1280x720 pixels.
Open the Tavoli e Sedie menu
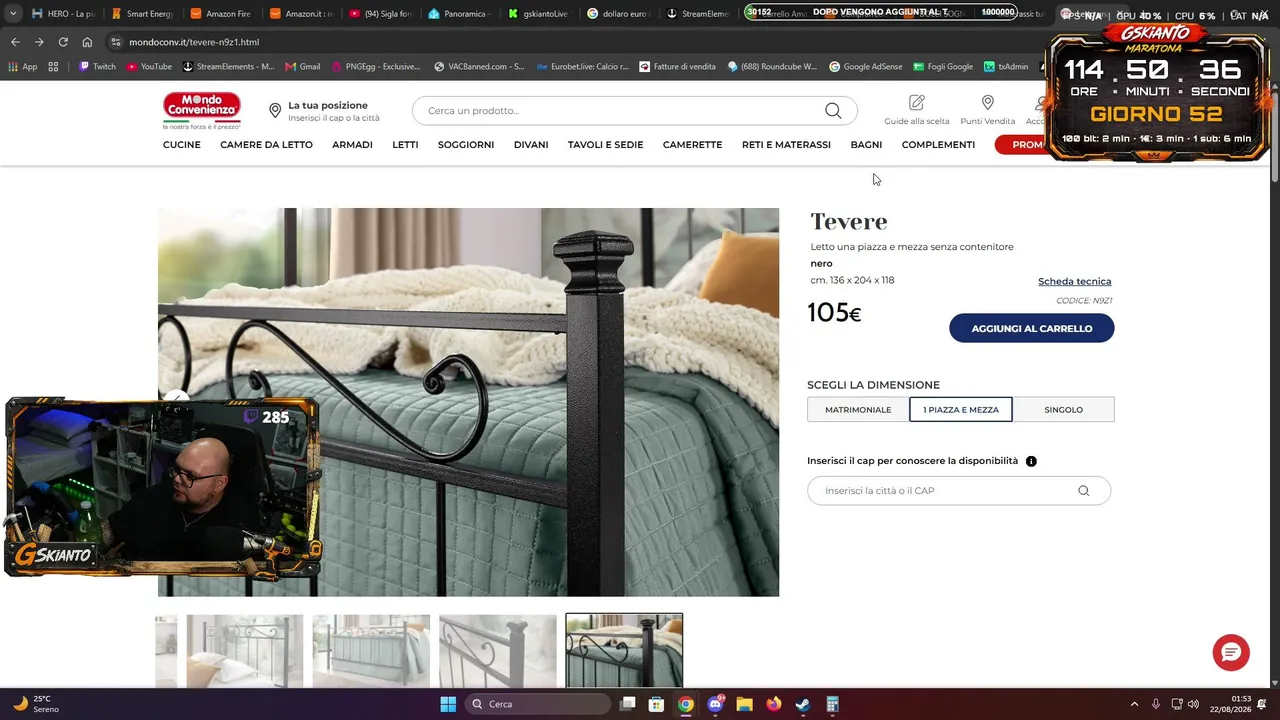pos(605,145)
